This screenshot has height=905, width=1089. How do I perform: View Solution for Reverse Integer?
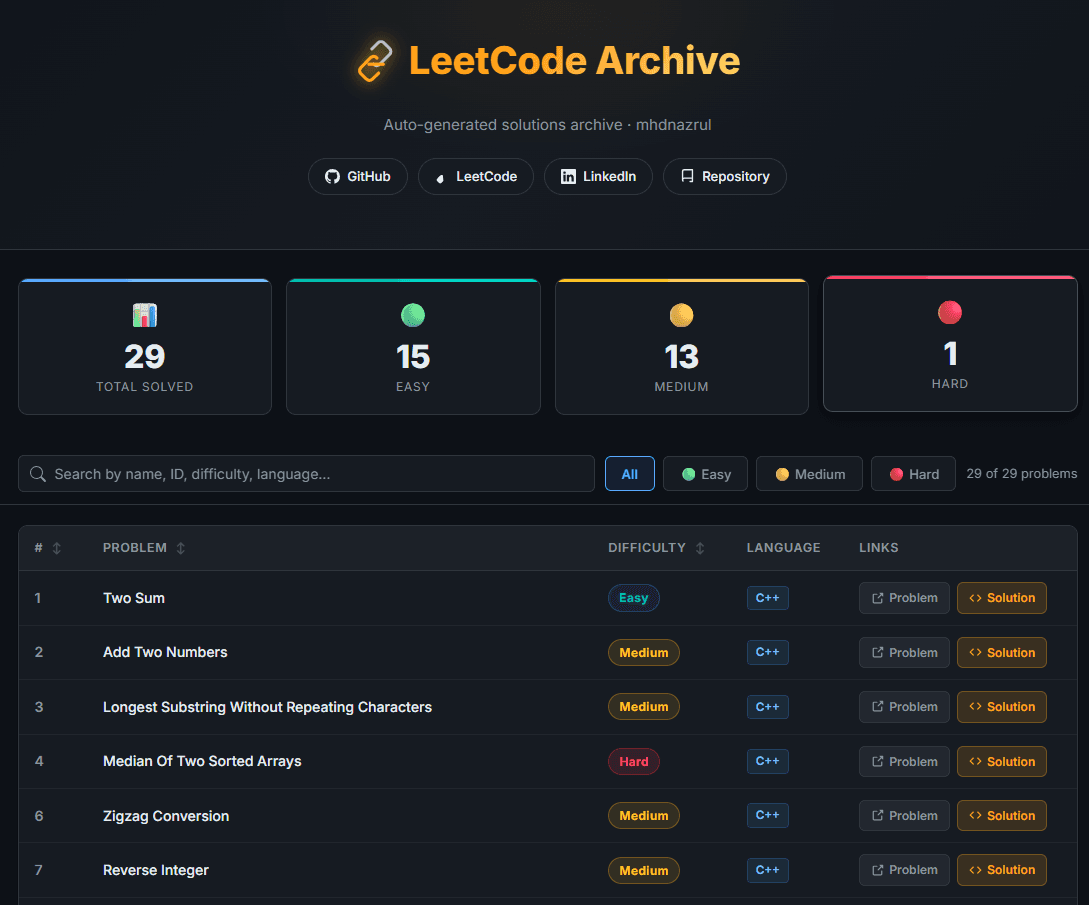click(1001, 870)
